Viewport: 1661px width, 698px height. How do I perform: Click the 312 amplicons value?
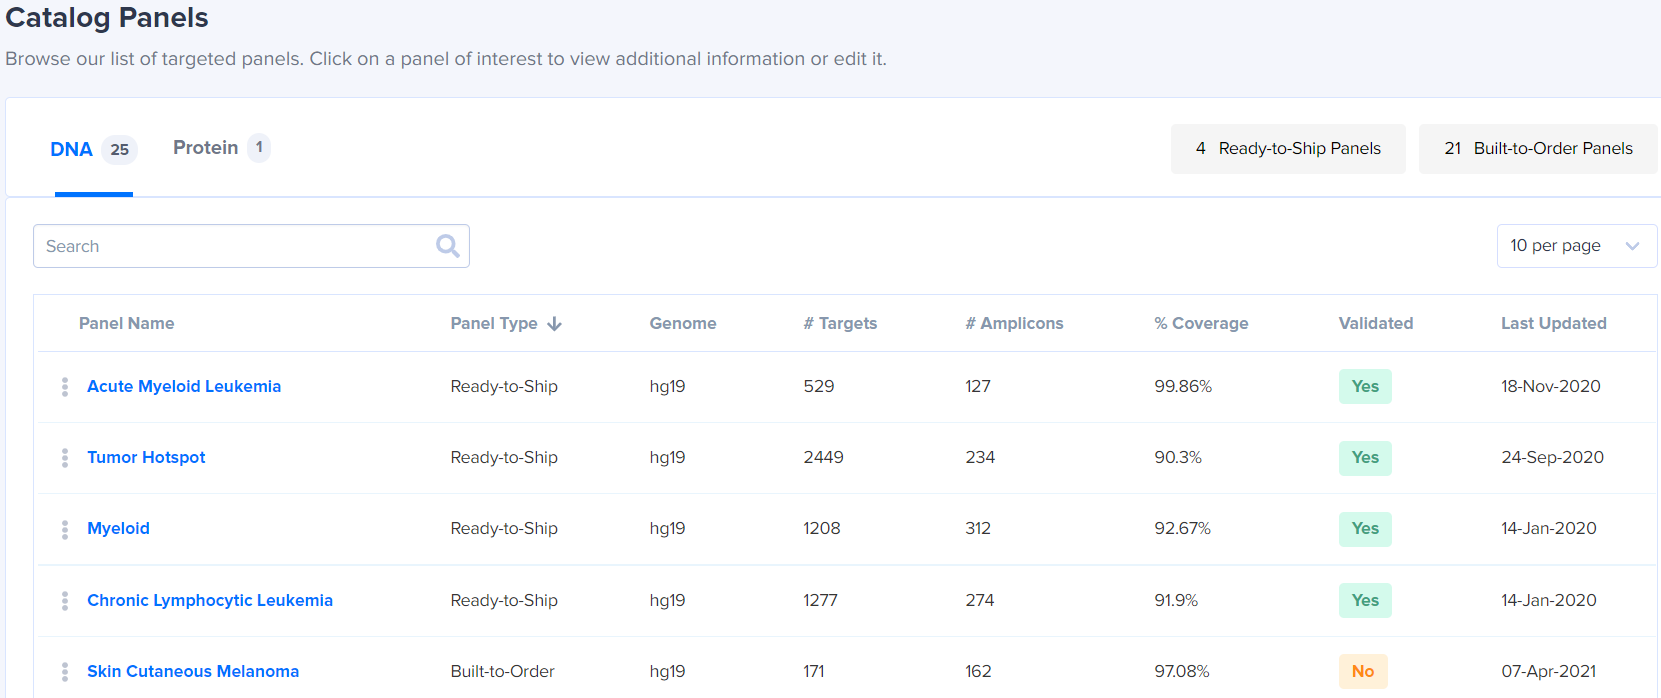click(978, 529)
